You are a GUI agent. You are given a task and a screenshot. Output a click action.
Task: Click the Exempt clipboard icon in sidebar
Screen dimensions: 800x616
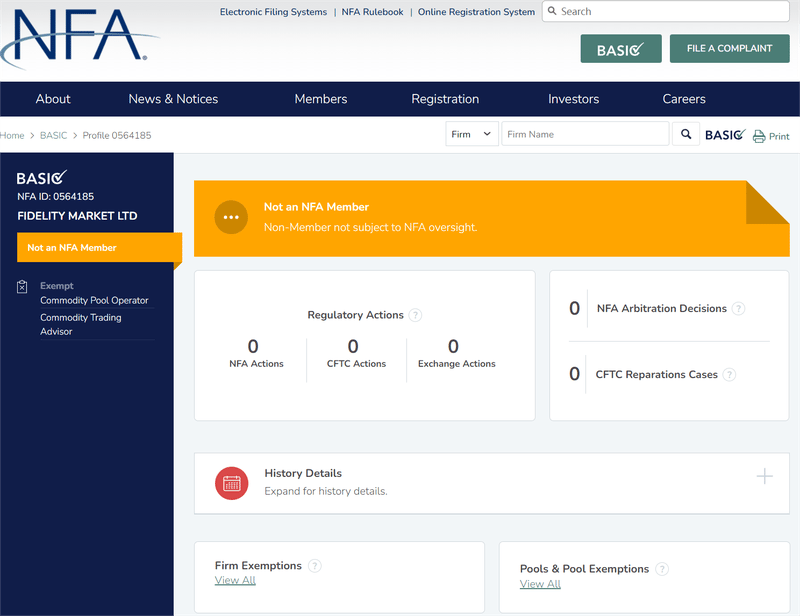[x=22, y=287]
